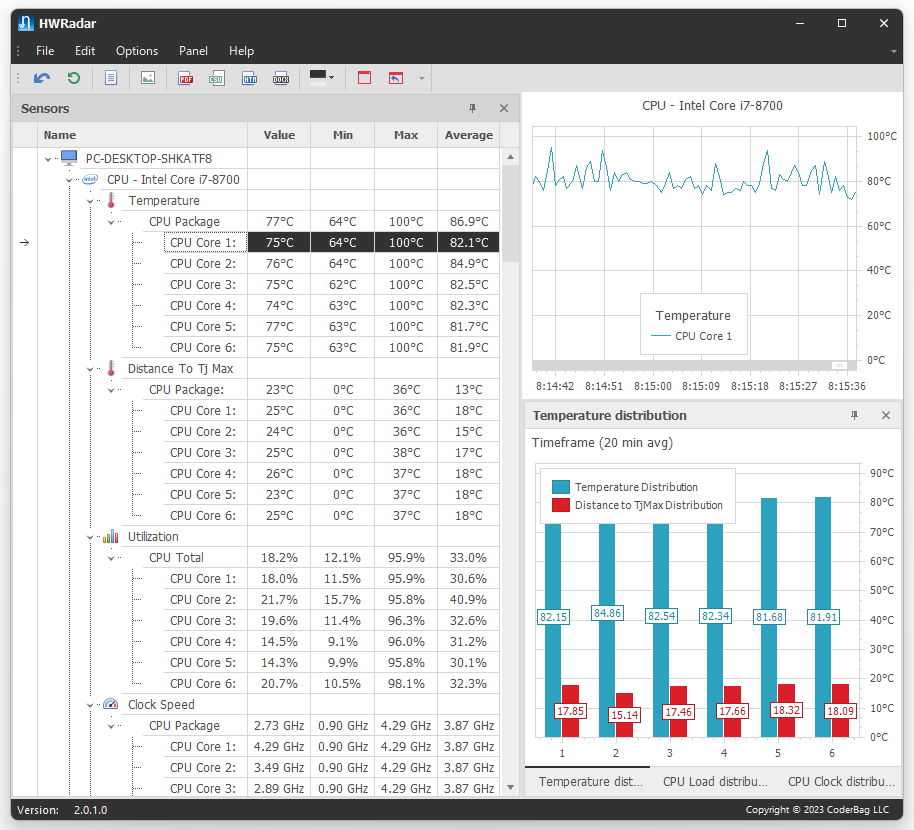Click the red window layout icon
The width and height of the screenshot is (914, 830).
click(364, 78)
